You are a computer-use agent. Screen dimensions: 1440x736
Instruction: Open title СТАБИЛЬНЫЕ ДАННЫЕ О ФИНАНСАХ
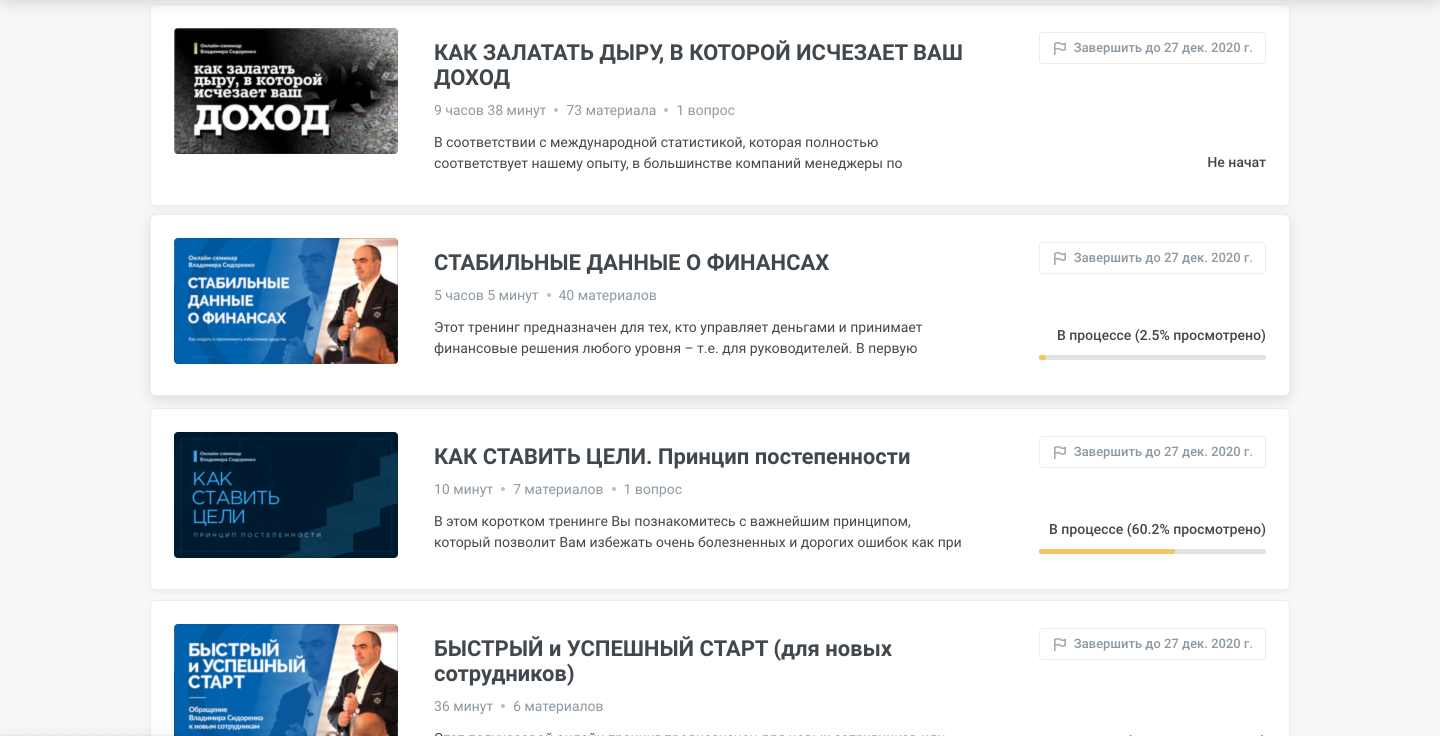coord(631,263)
